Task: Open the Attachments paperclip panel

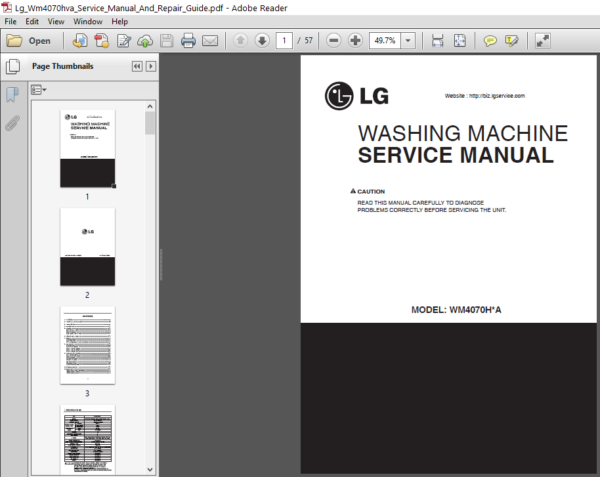Action: pyautogui.click(x=13, y=123)
